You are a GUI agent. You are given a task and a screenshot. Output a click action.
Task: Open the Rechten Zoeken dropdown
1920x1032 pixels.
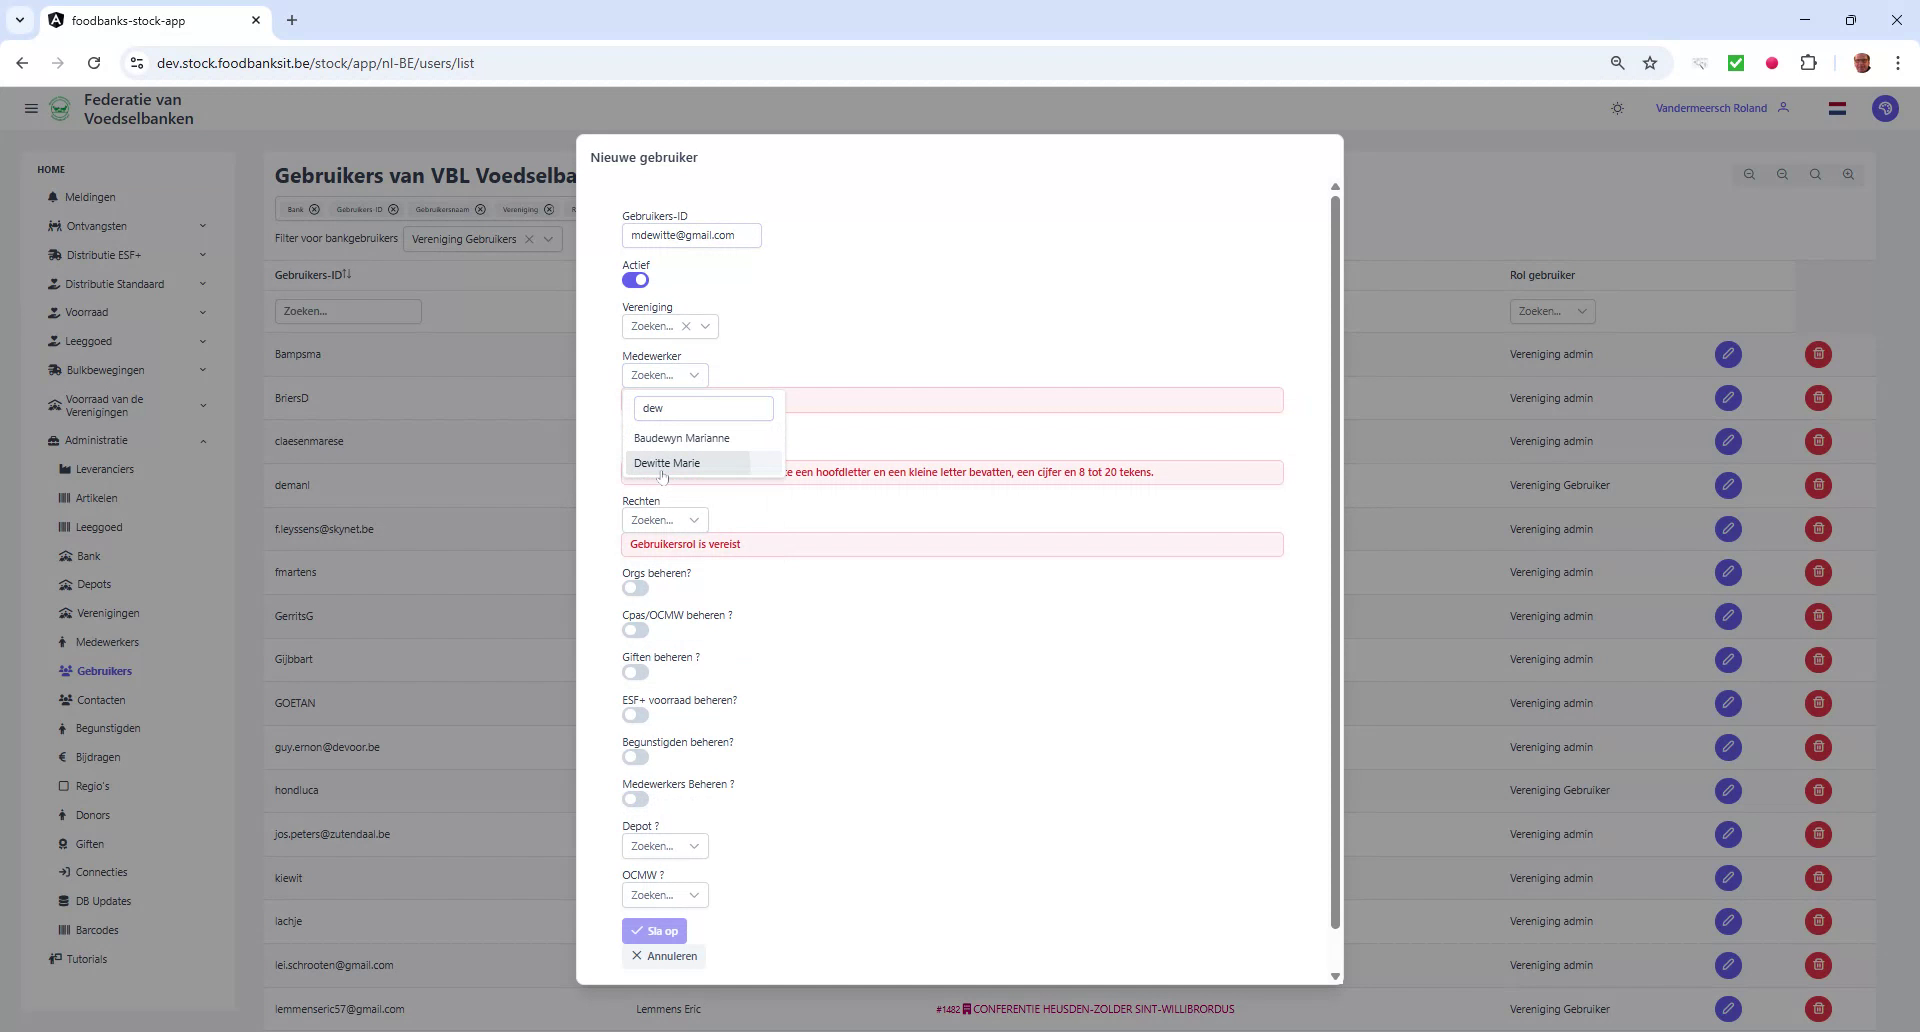click(x=664, y=519)
